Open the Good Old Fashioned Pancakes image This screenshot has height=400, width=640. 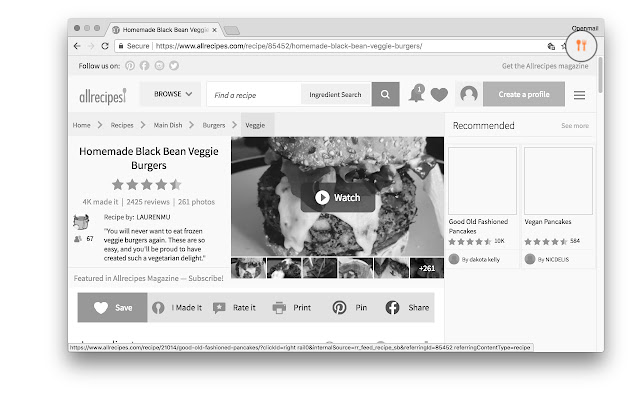tap(482, 181)
